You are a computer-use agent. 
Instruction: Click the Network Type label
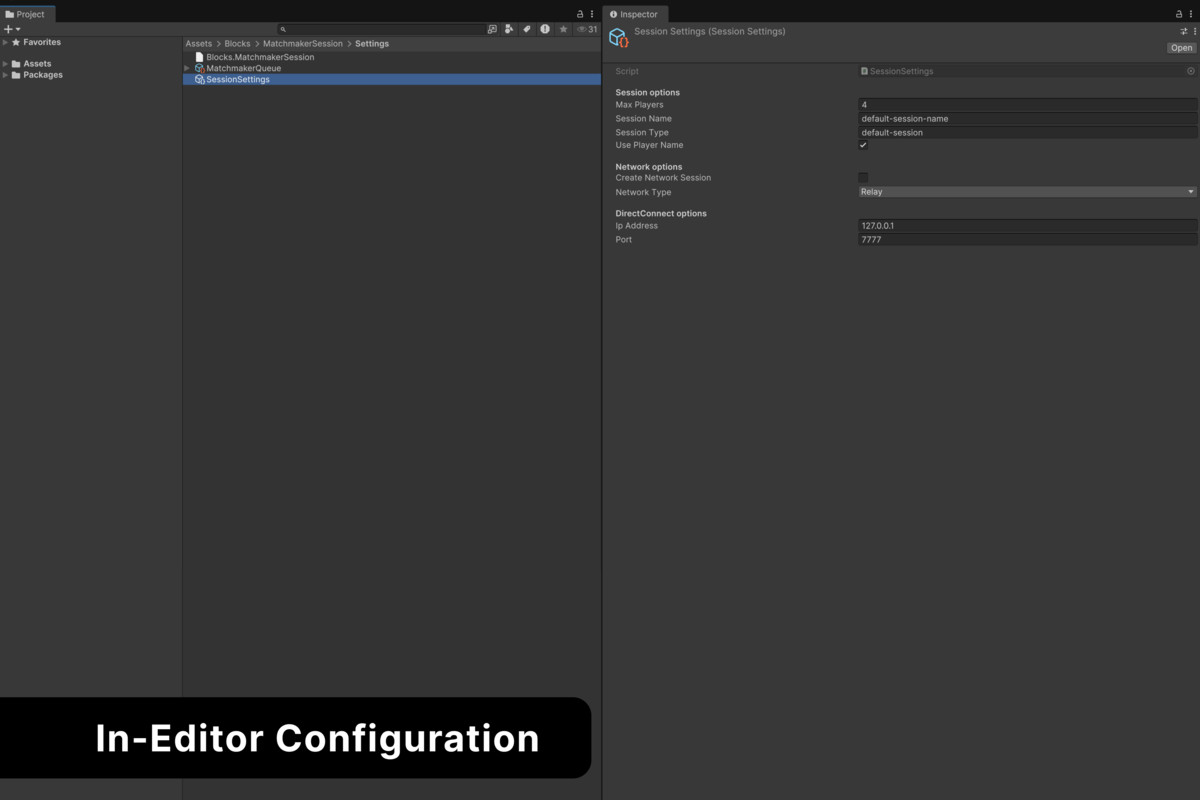coord(643,192)
